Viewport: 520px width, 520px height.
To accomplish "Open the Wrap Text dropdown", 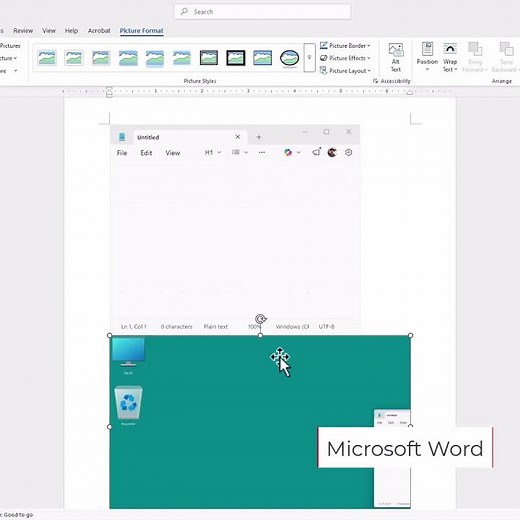I will coord(450,57).
